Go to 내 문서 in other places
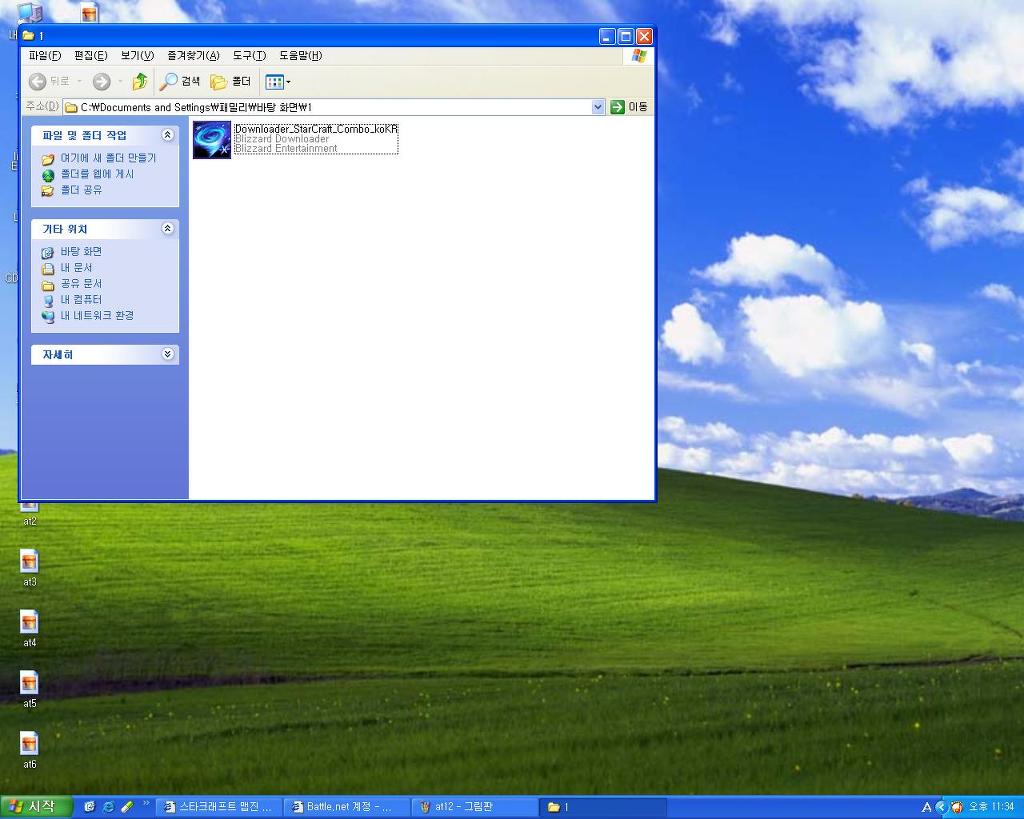This screenshot has height=819, width=1024. click(x=76, y=267)
